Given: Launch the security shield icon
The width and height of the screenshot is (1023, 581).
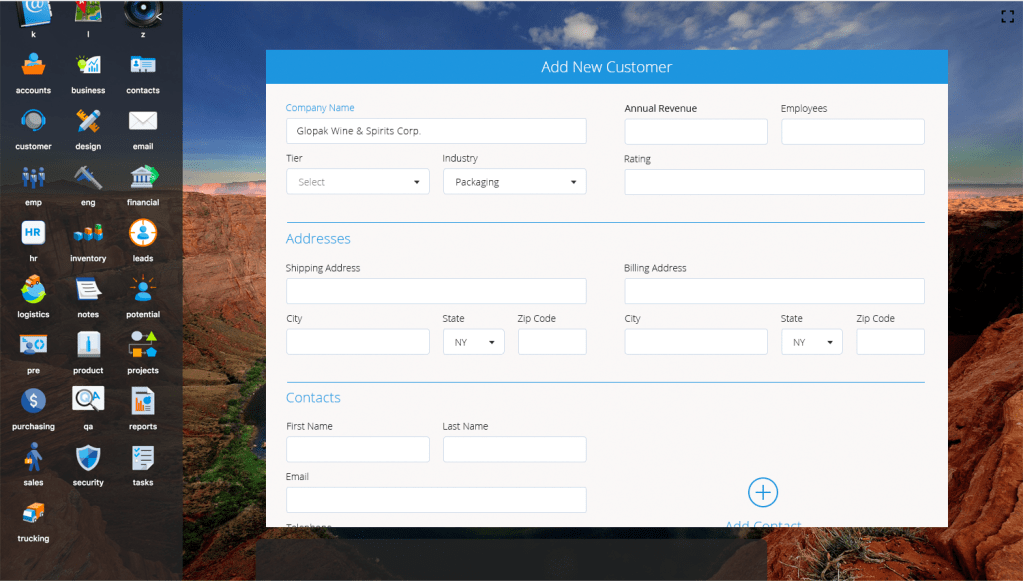Looking at the screenshot, I should click(88, 458).
